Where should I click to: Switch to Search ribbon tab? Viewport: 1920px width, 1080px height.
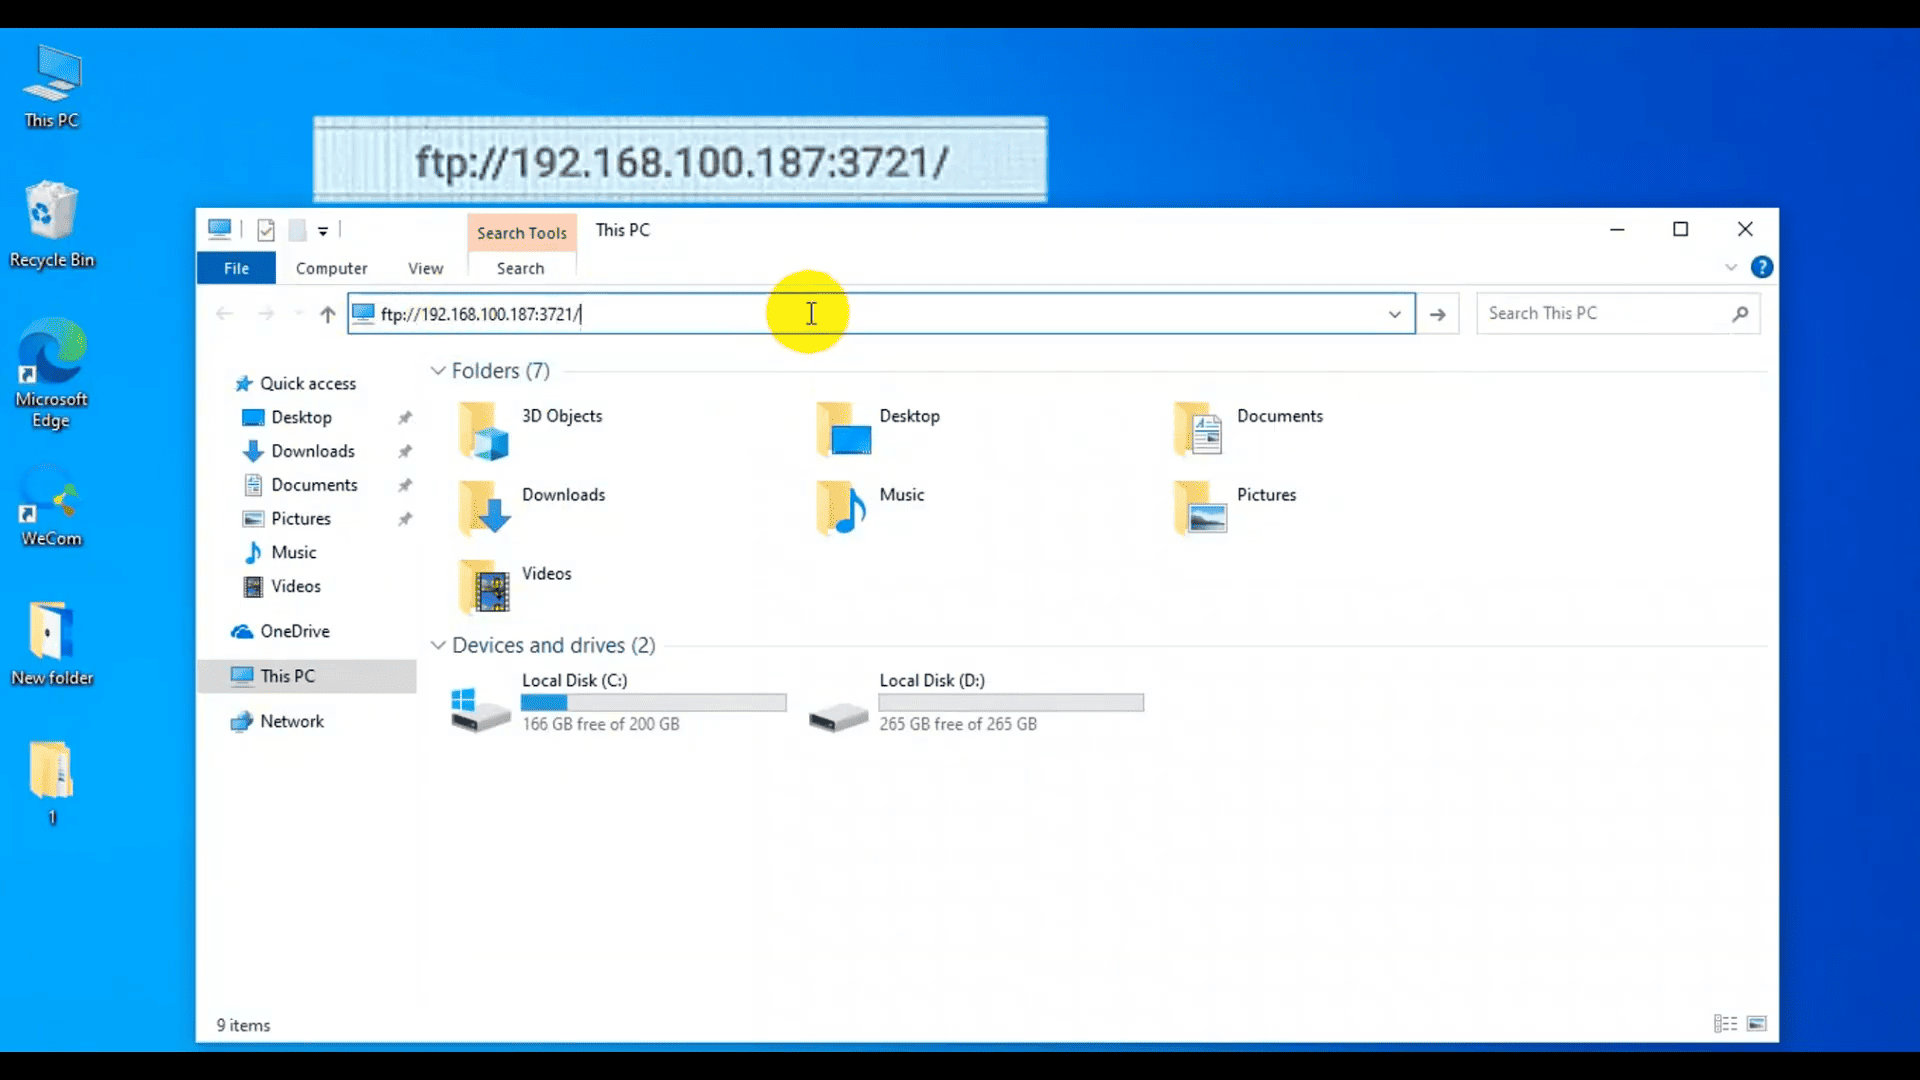coord(520,268)
